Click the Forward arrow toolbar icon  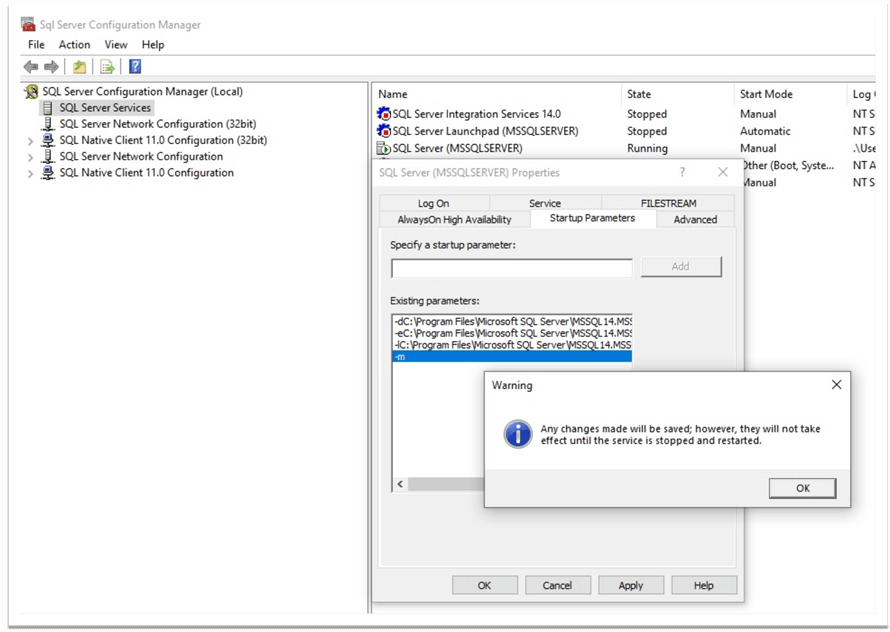(51, 67)
